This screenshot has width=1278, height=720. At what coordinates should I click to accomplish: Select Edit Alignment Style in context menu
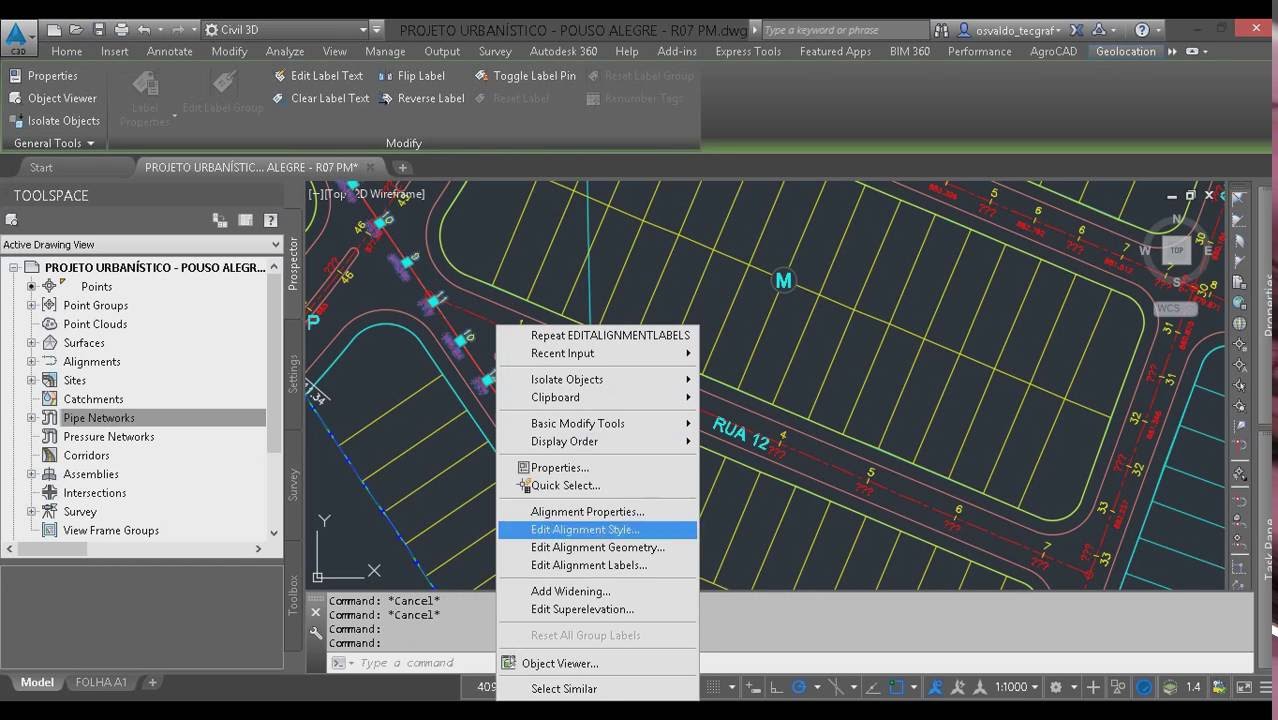[597, 530]
